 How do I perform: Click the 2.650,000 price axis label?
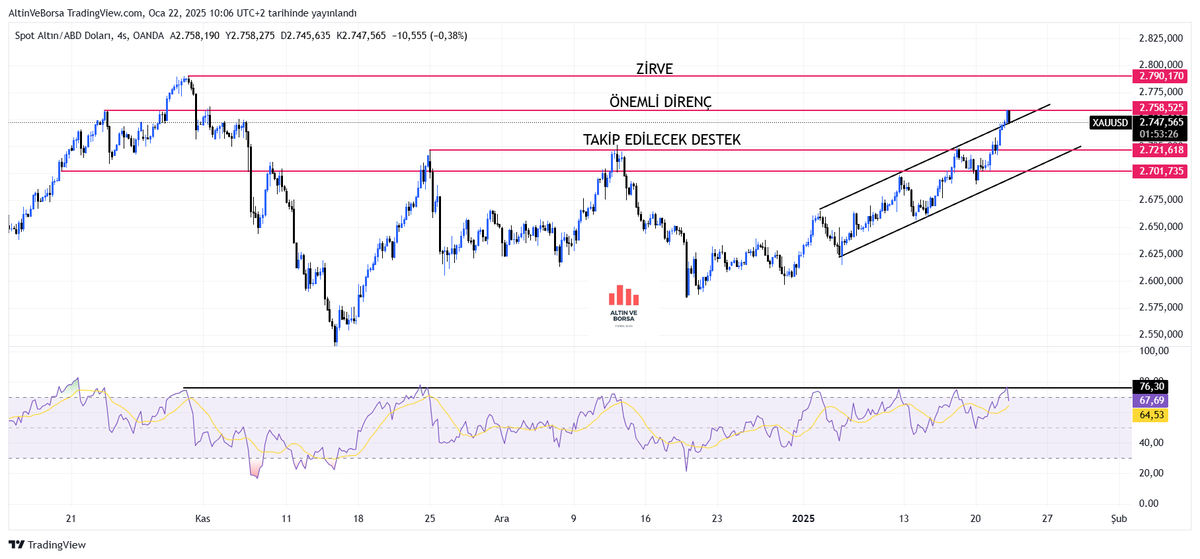click(1161, 227)
